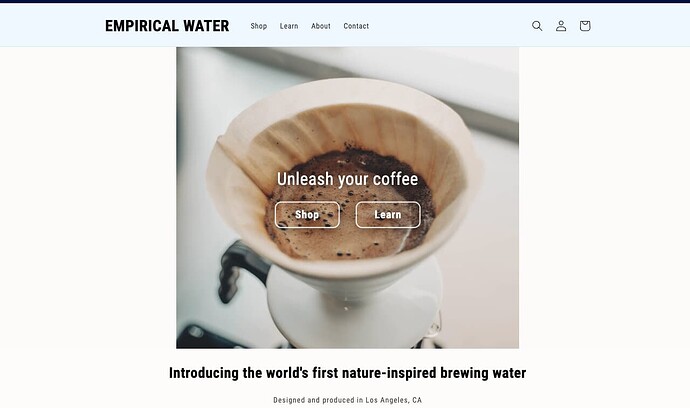Open the search magnifier icon

[537, 26]
